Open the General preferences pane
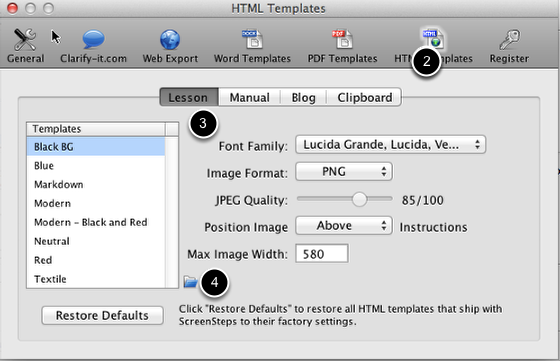 25,46
